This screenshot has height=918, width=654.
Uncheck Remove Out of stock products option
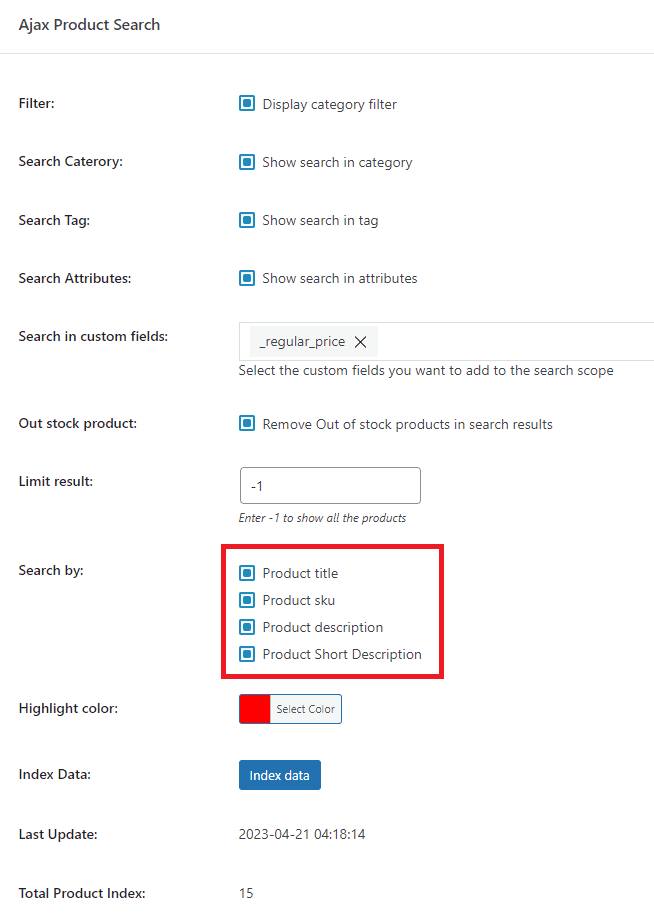tap(247, 423)
